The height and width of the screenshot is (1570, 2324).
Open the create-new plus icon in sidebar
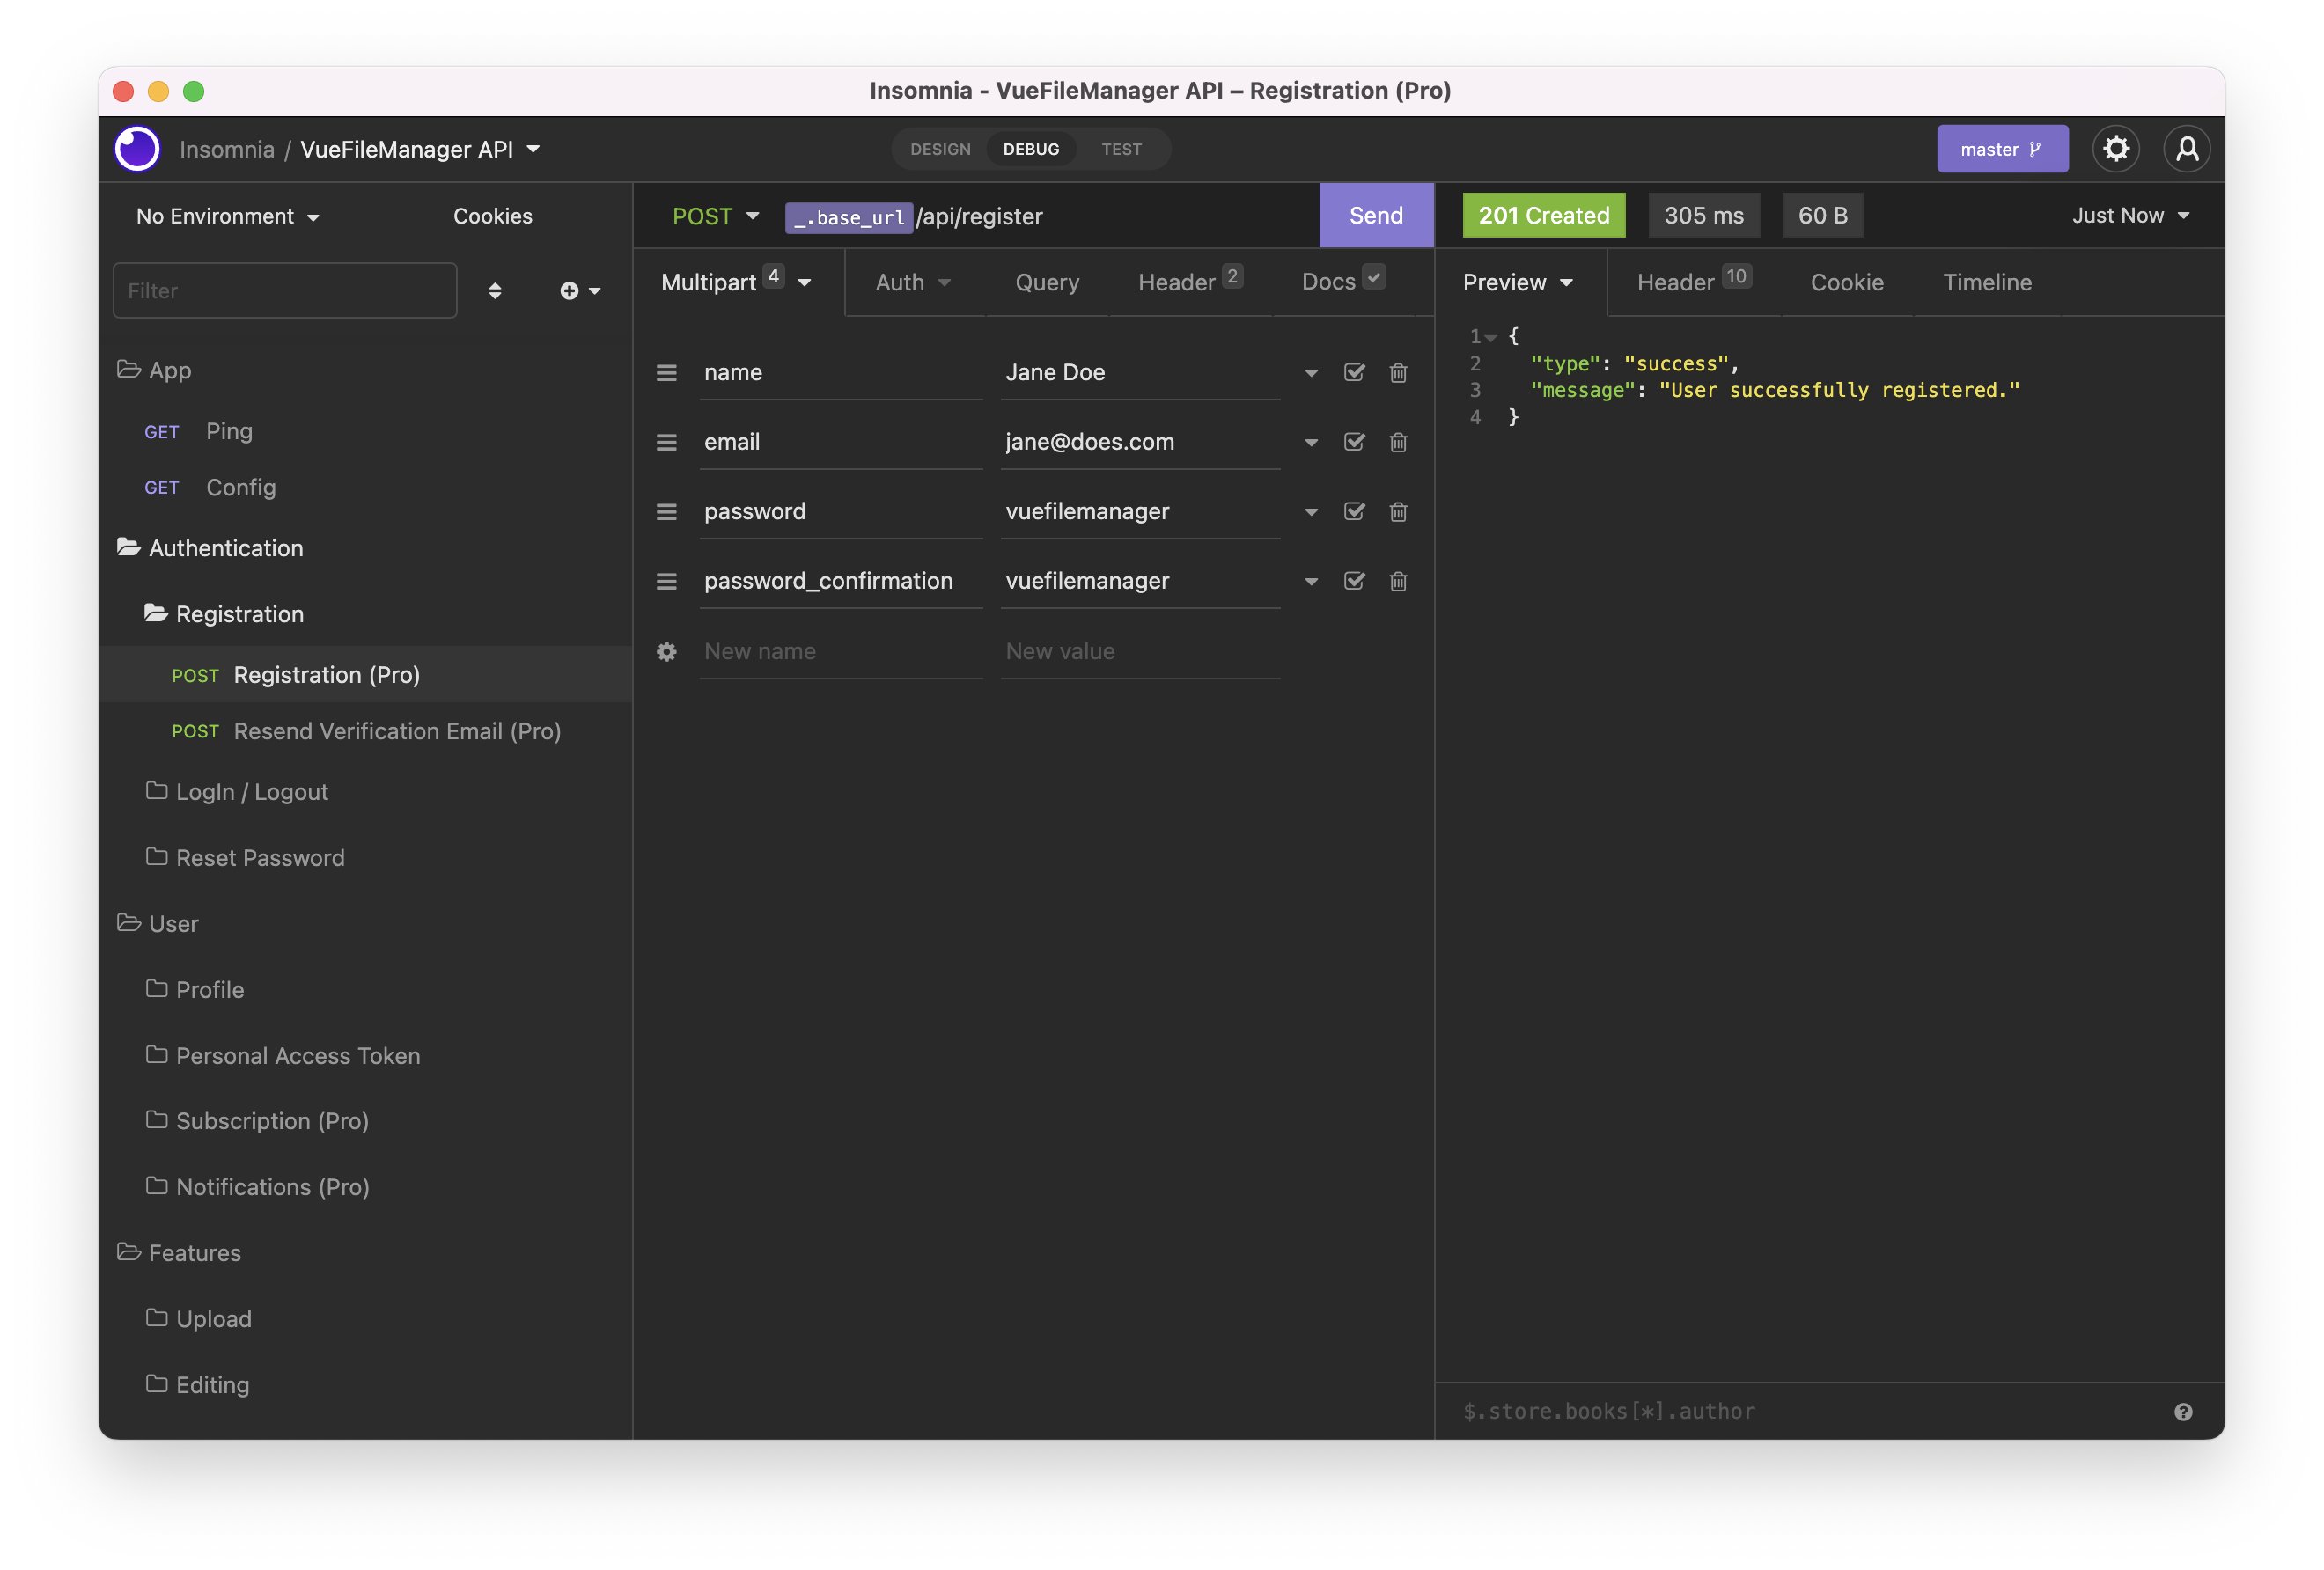569,290
